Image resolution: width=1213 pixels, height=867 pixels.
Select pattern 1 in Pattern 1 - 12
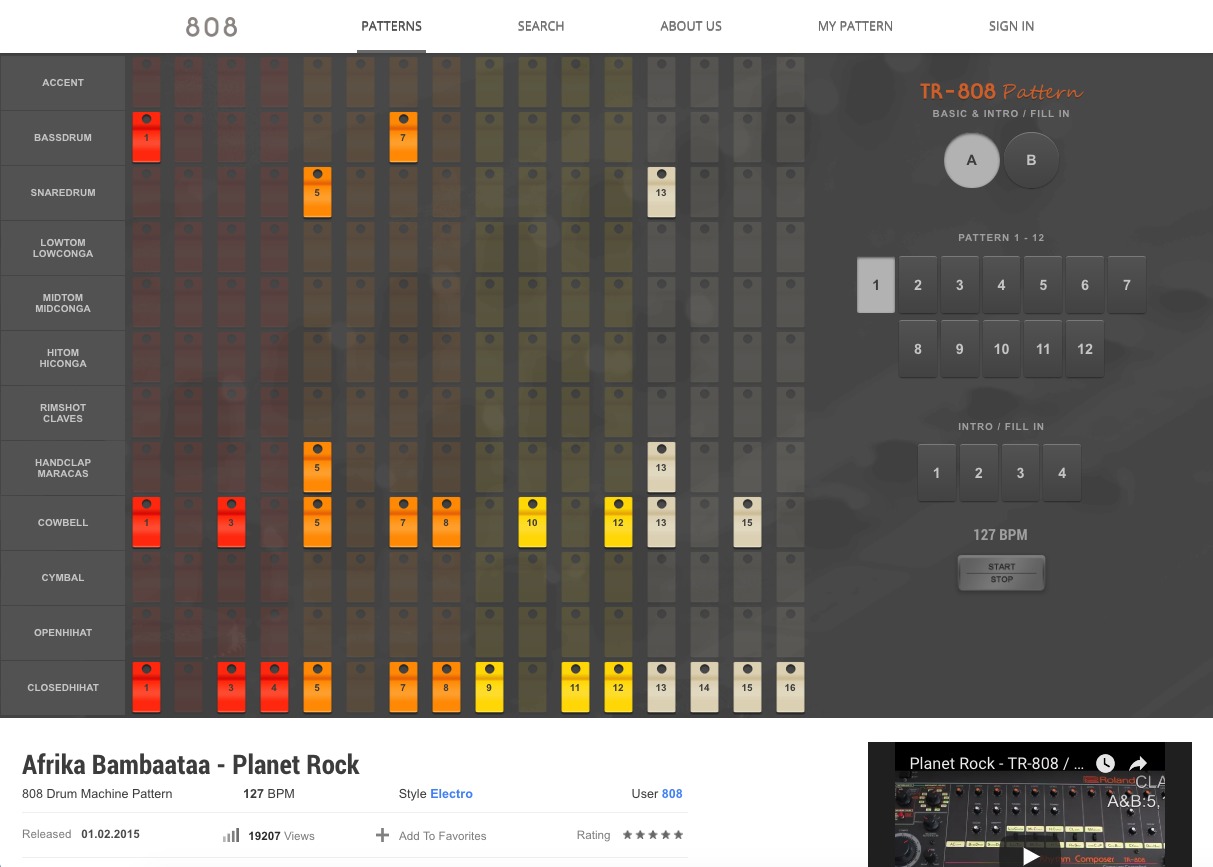pyautogui.click(x=876, y=285)
